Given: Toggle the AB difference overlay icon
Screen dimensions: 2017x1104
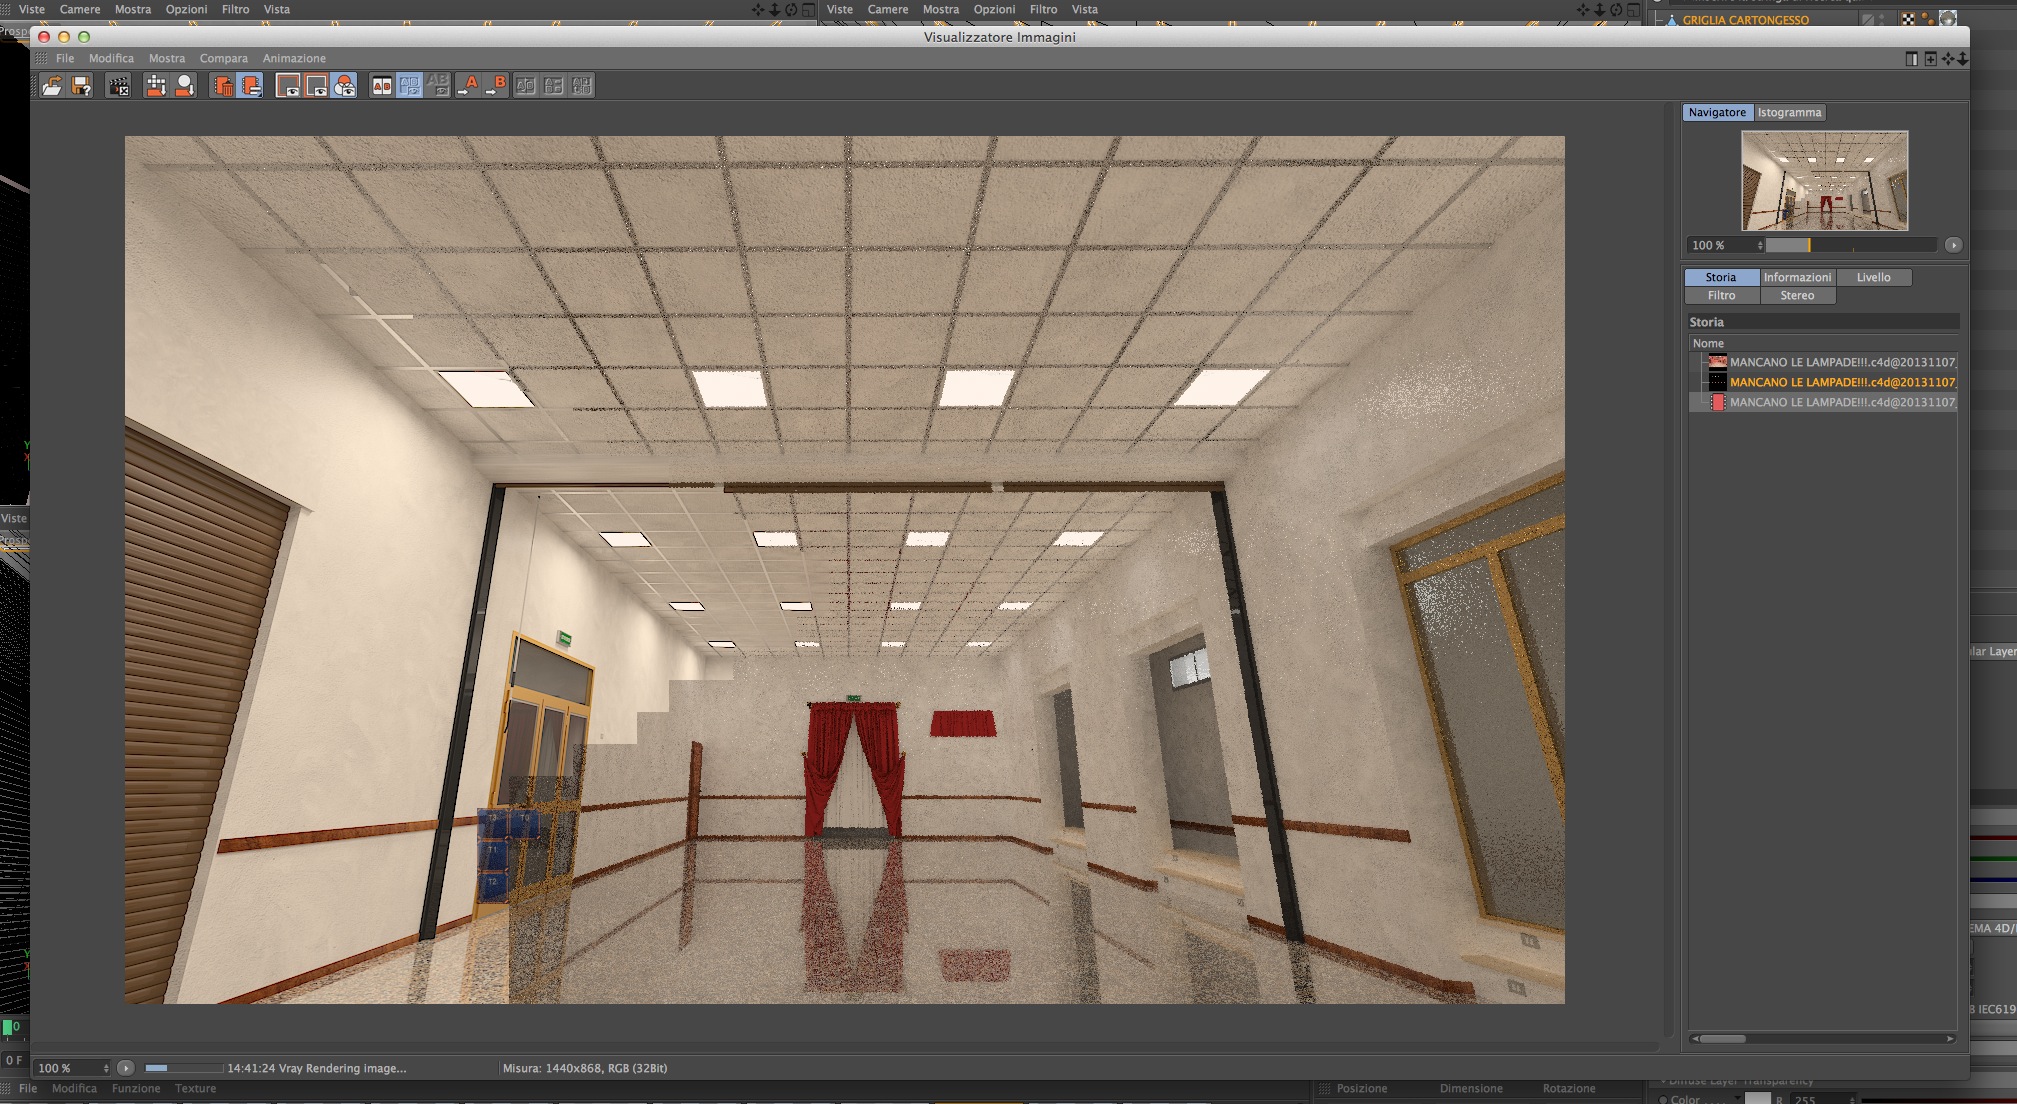Looking at the screenshot, I should (x=438, y=86).
